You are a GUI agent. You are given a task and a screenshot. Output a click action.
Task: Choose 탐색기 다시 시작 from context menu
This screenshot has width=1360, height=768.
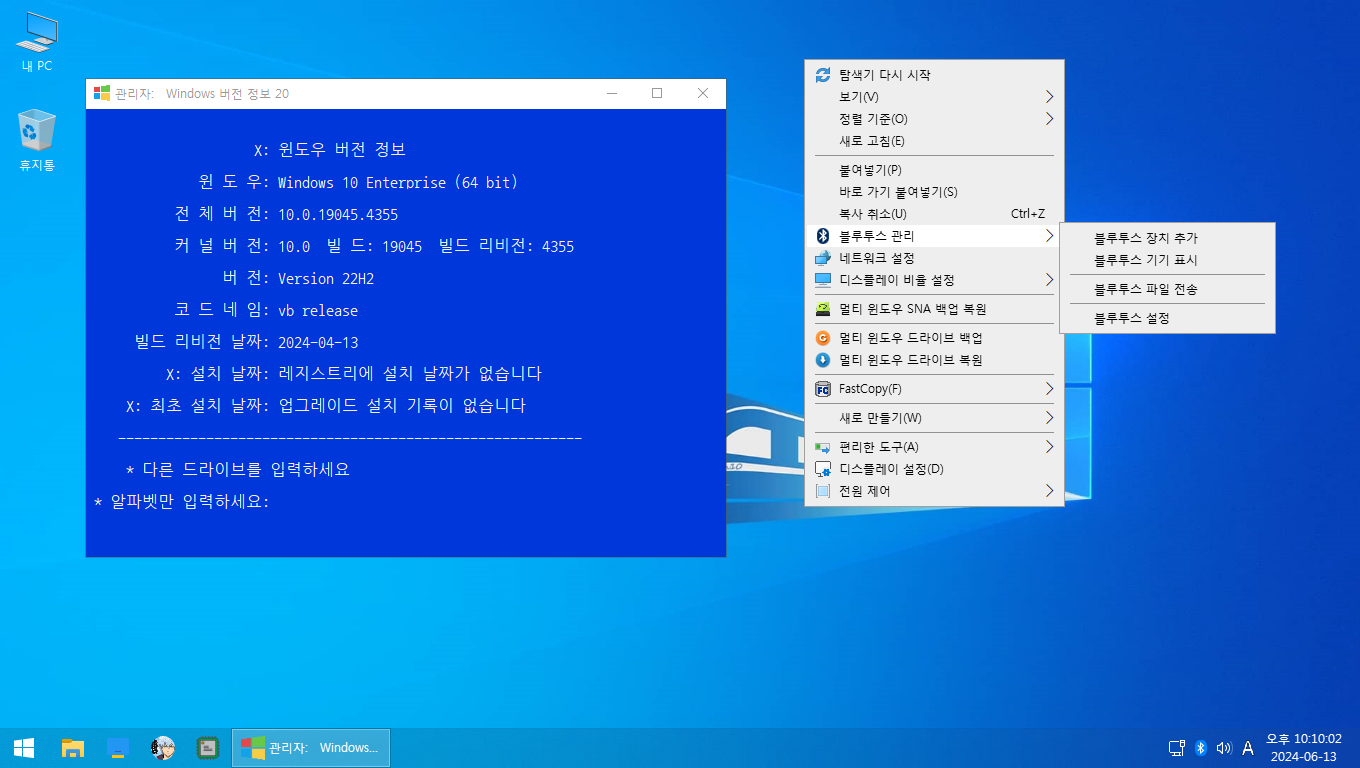pos(934,75)
